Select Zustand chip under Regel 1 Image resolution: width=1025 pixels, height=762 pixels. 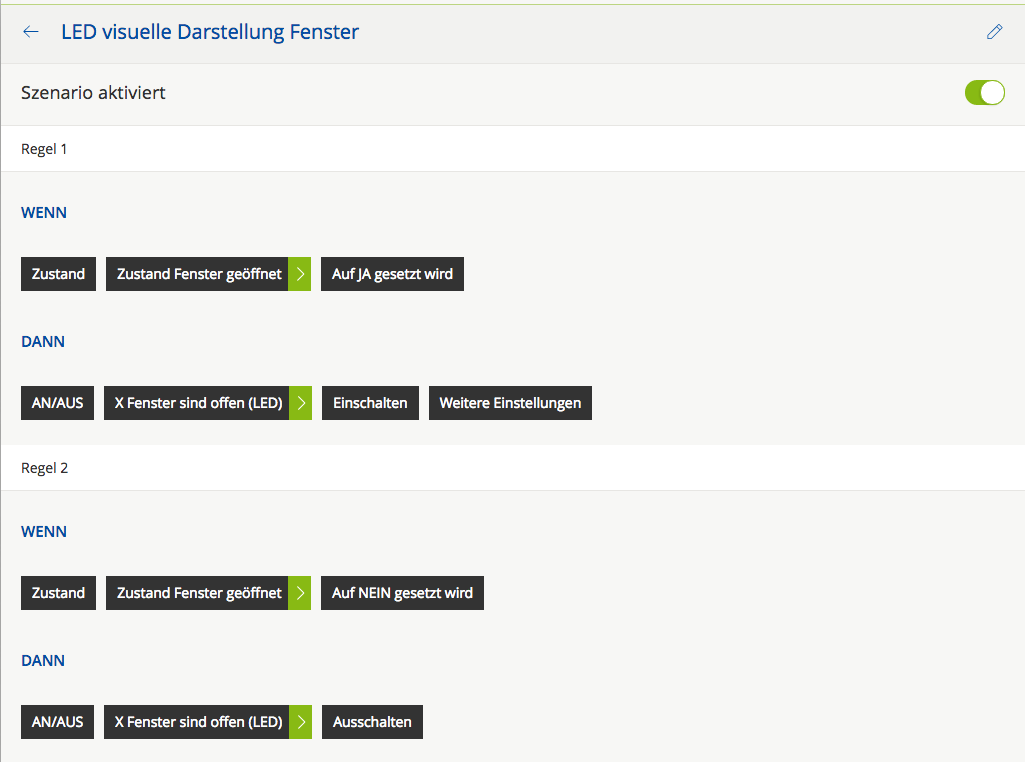58,274
